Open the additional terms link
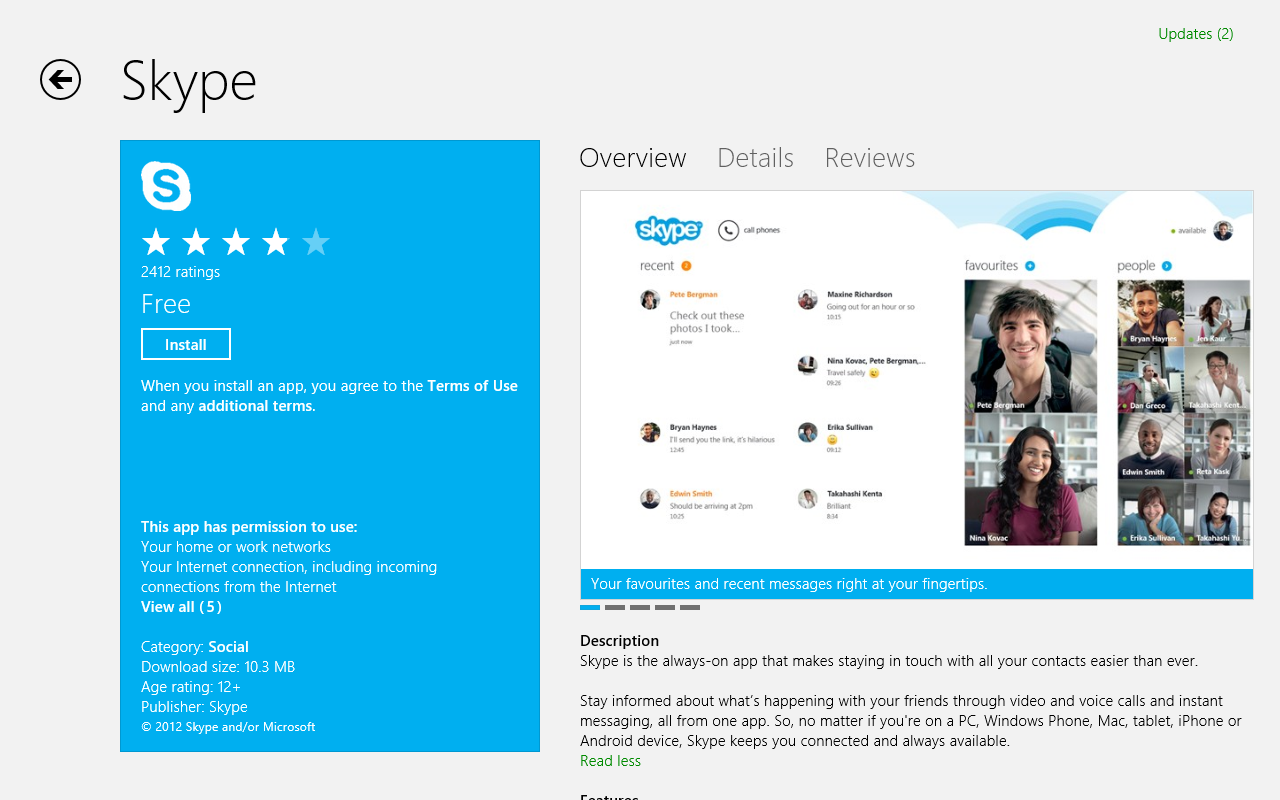This screenshot has width=1280, height=800. (255, 406)
